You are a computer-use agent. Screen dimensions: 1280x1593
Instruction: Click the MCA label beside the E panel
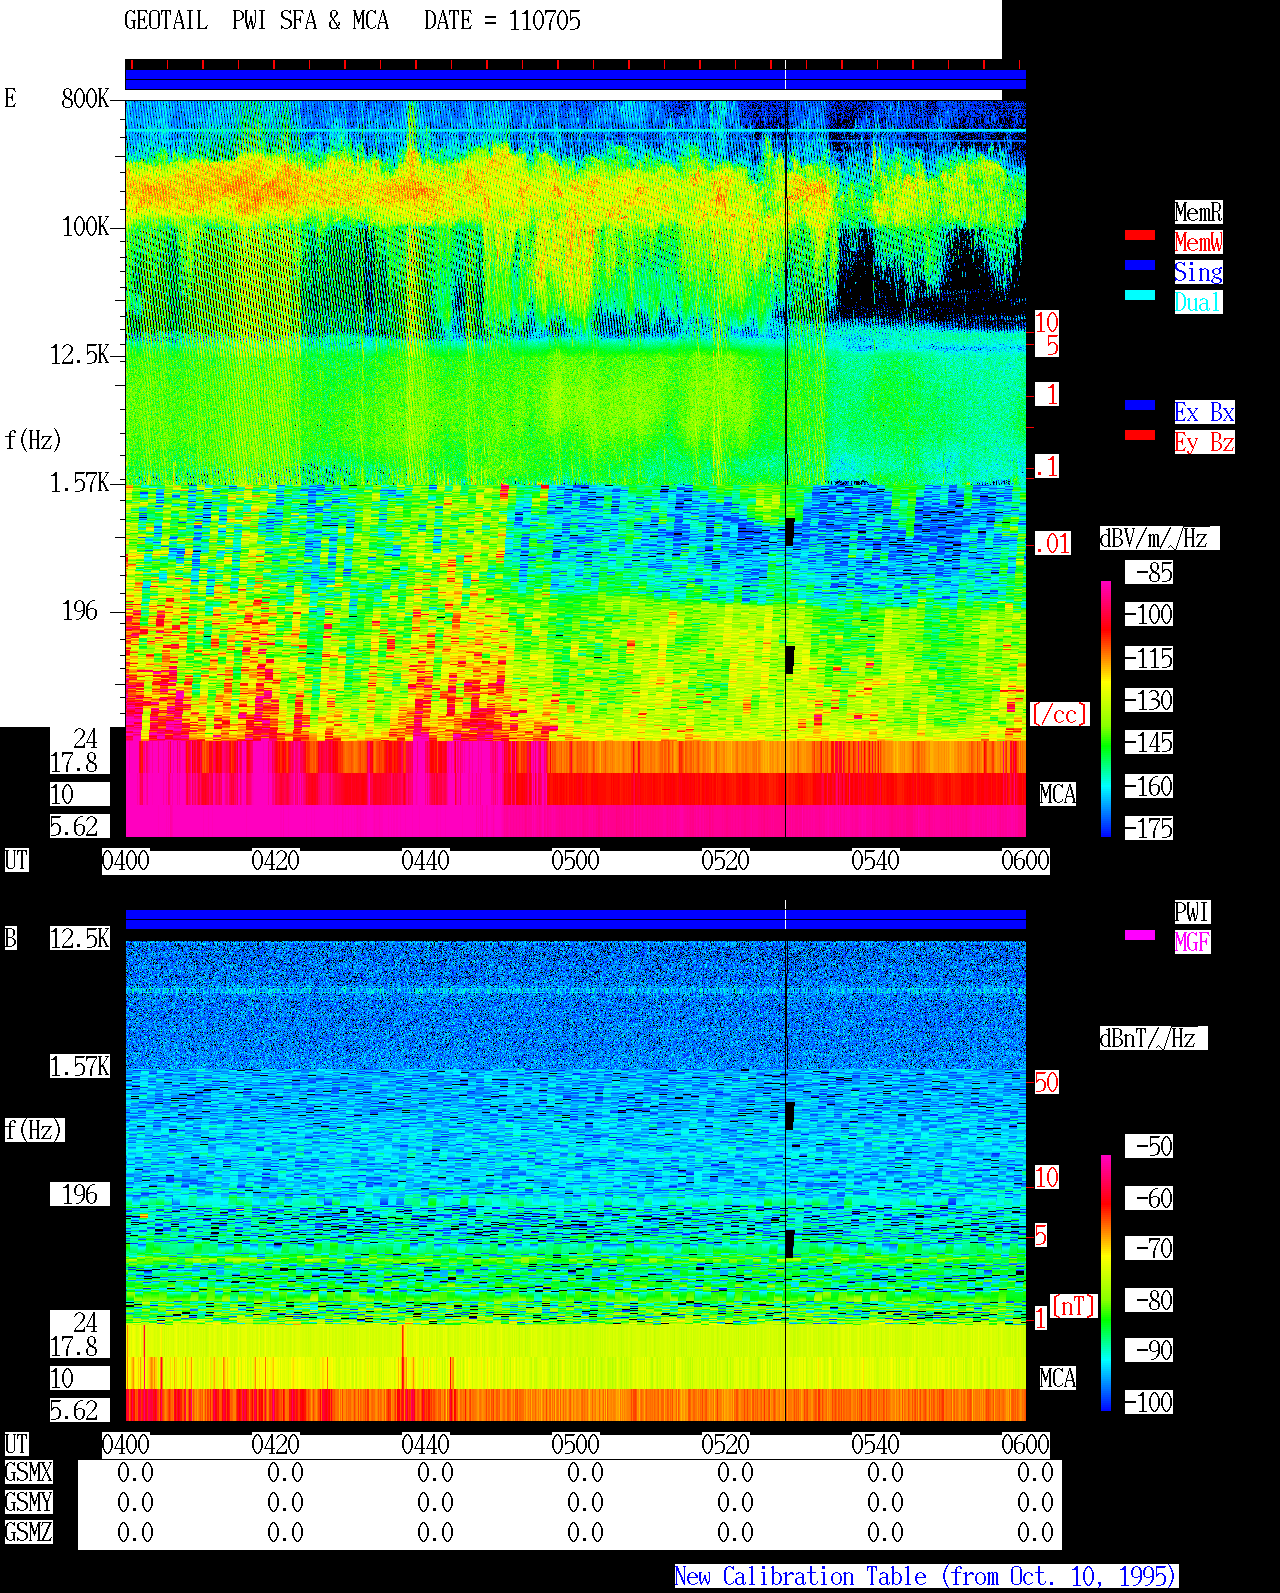[x=1058, y=794]
